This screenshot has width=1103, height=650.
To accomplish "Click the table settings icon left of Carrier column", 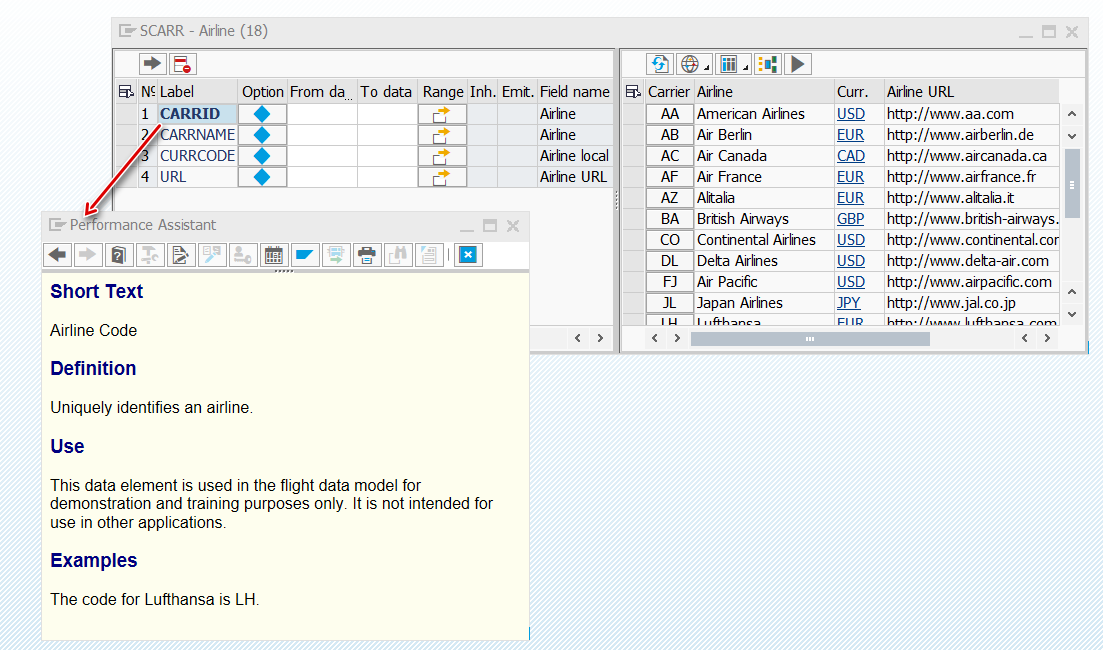I will coord(633,91).
